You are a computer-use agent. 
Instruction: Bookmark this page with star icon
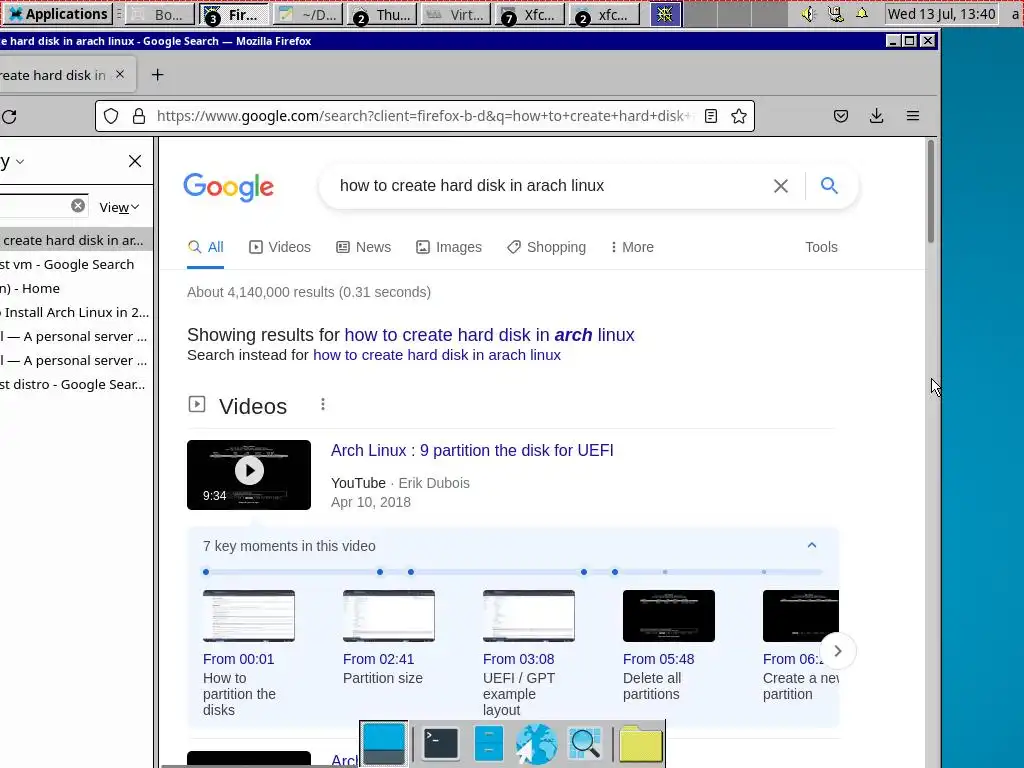tap(739, 116)
